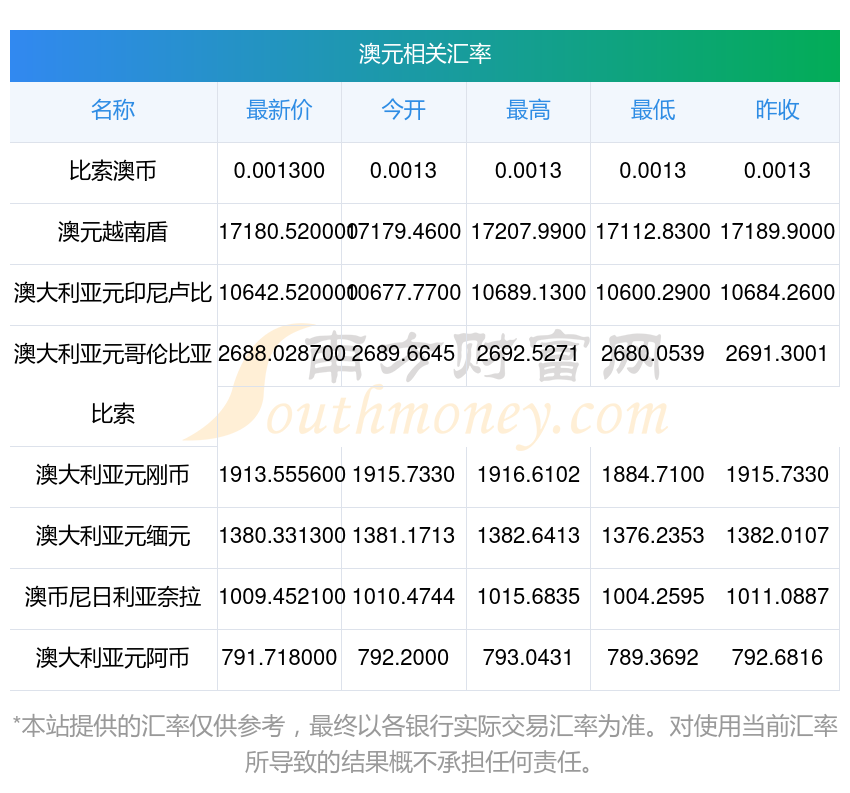Select the 今开 column header
The width and height of the screenshot is (850, 793).
point(403,110)
